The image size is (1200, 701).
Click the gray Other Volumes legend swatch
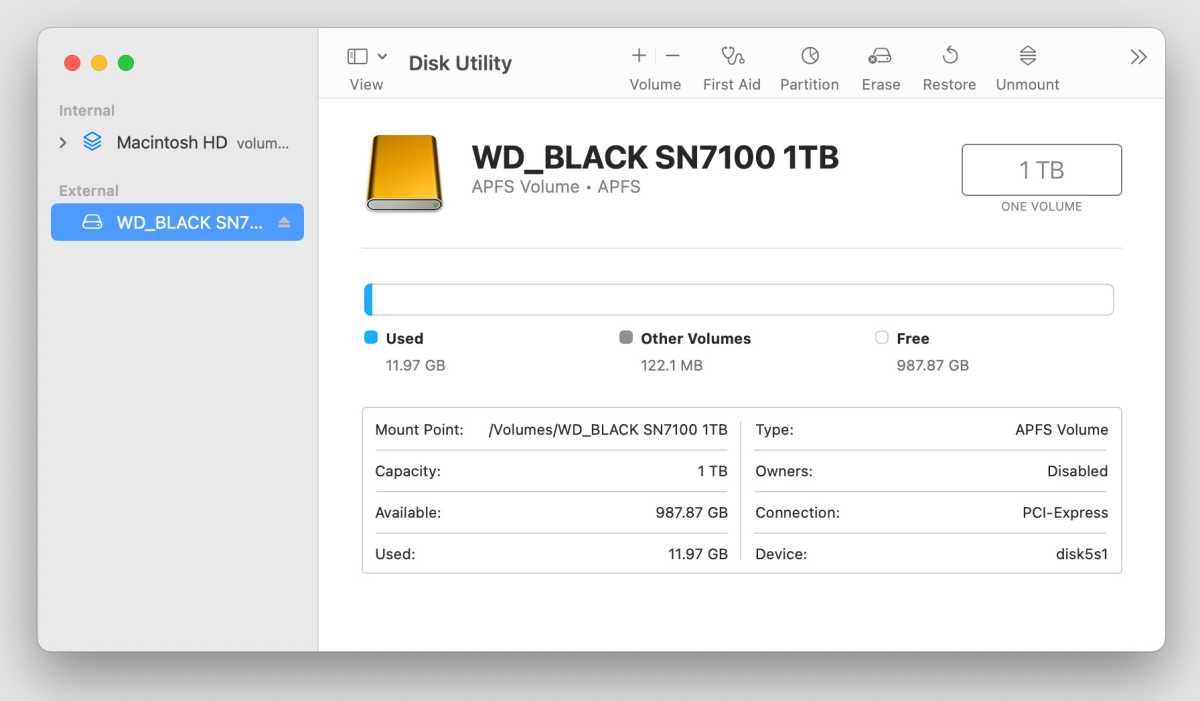[626, 338]
